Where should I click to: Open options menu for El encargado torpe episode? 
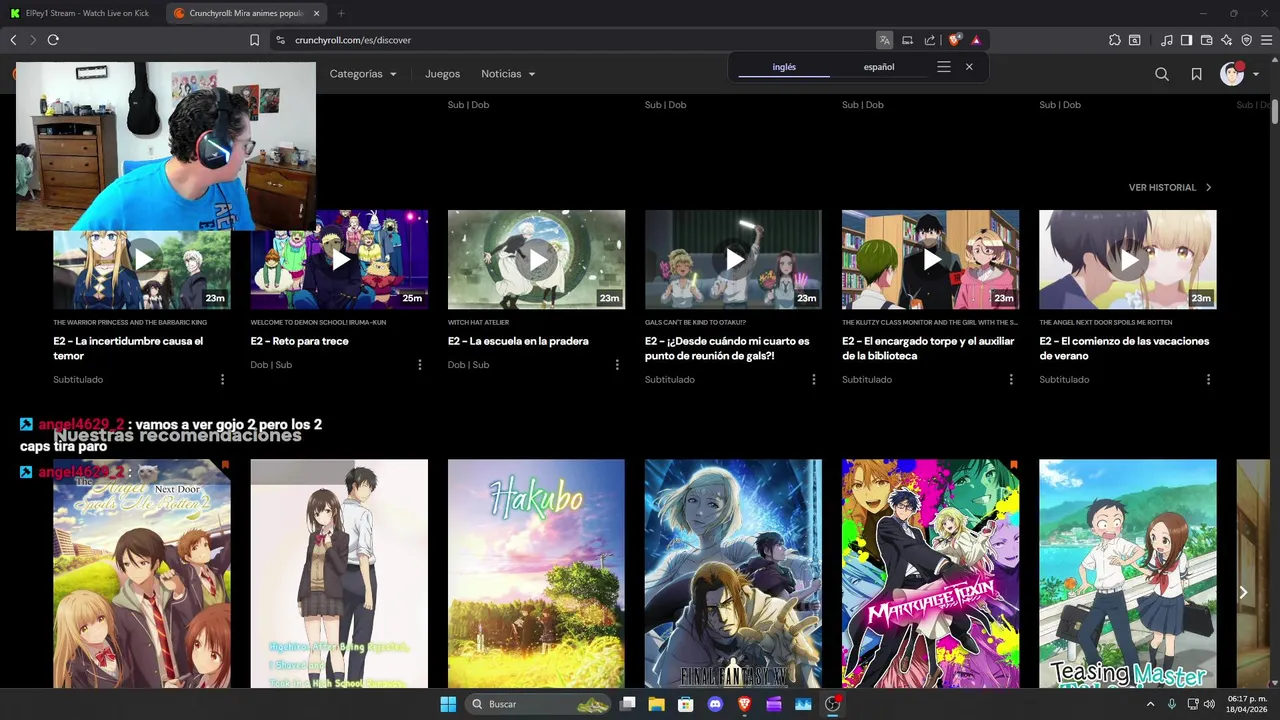[x=1011, y=380]
